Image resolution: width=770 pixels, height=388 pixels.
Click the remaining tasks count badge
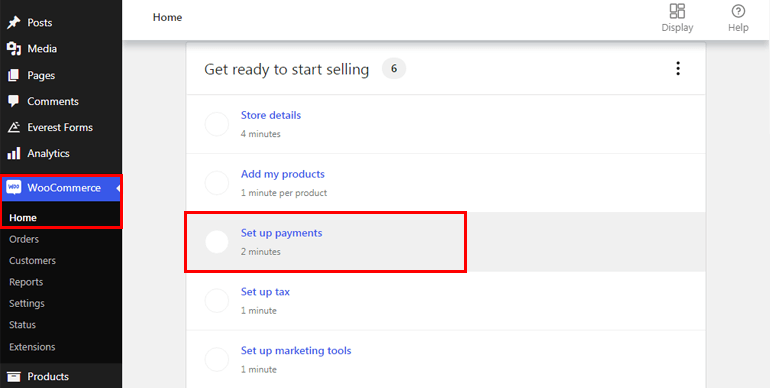click(x=394, y=69)
